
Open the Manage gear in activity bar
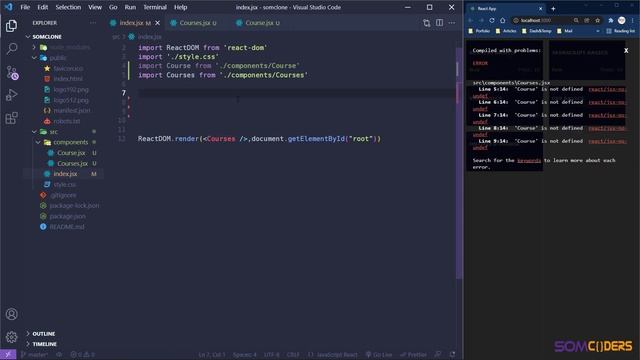(x=11, y=337)
